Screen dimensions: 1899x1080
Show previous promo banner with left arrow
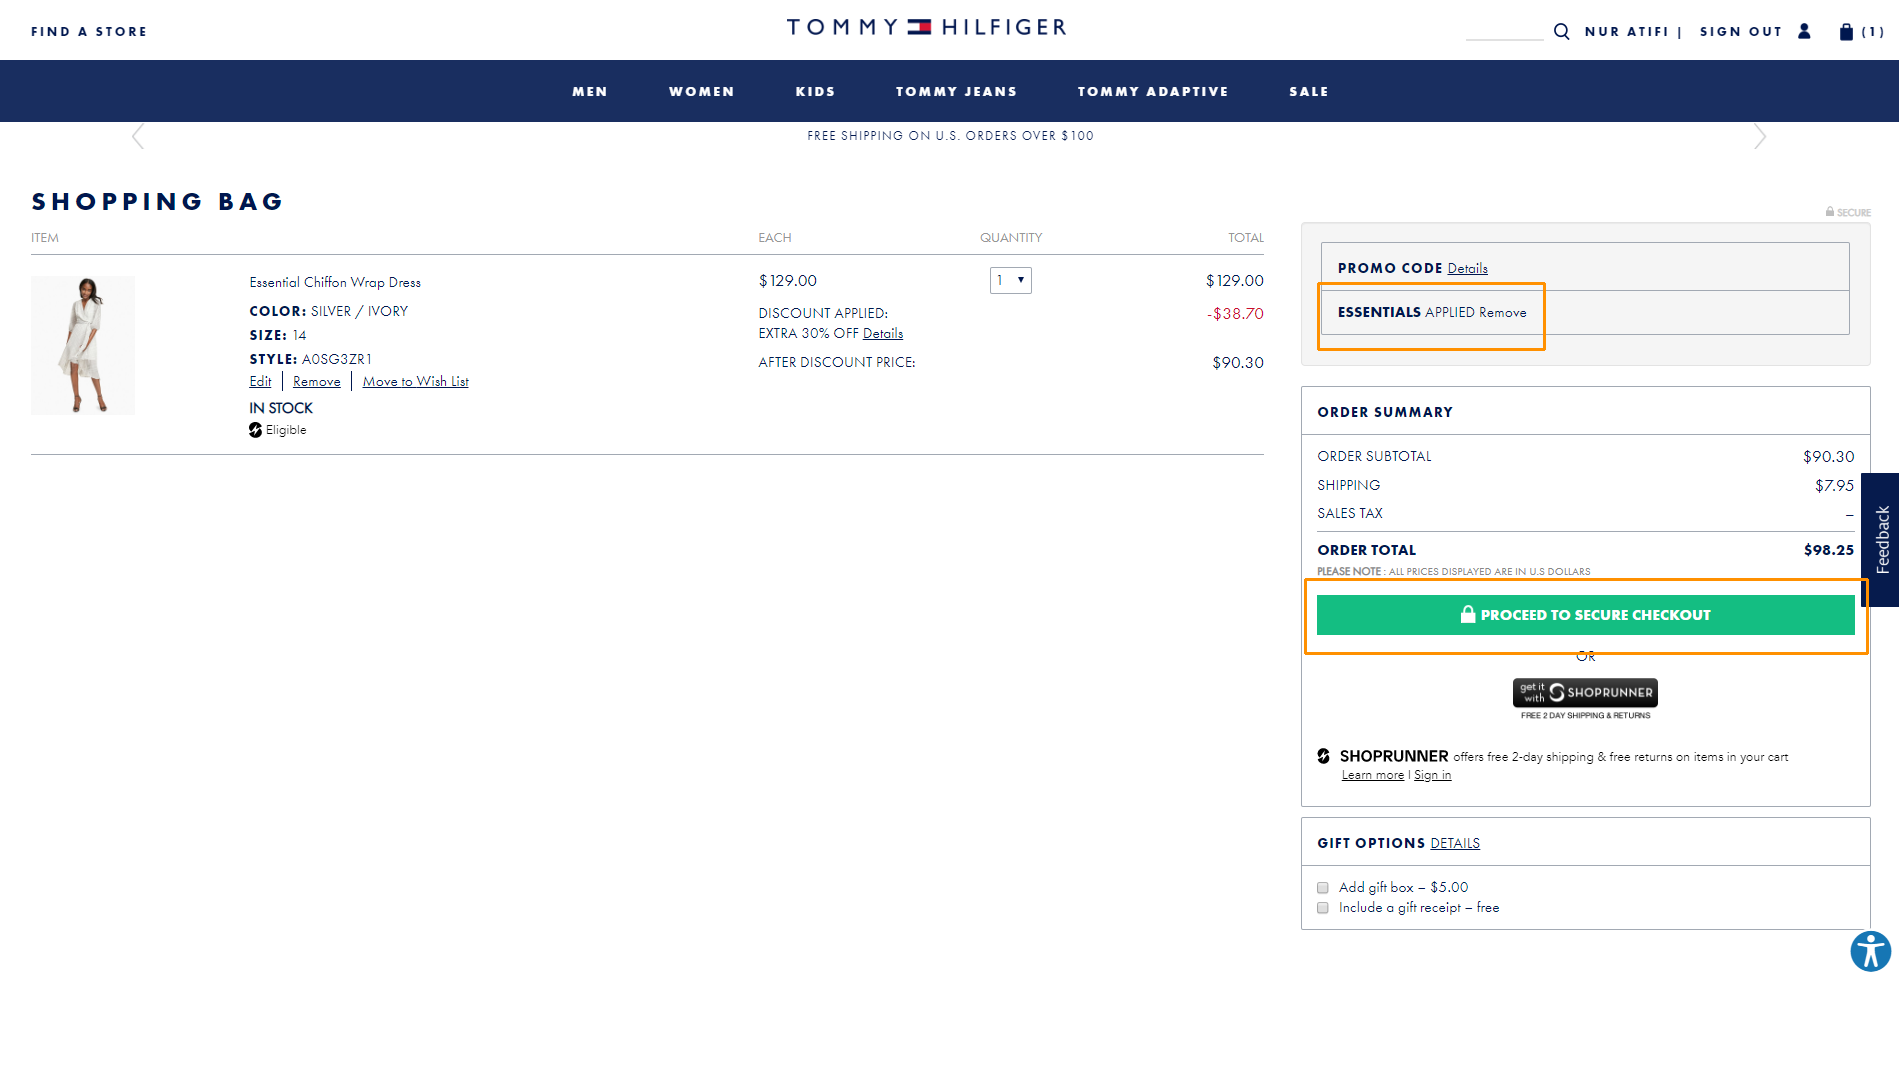138,136
